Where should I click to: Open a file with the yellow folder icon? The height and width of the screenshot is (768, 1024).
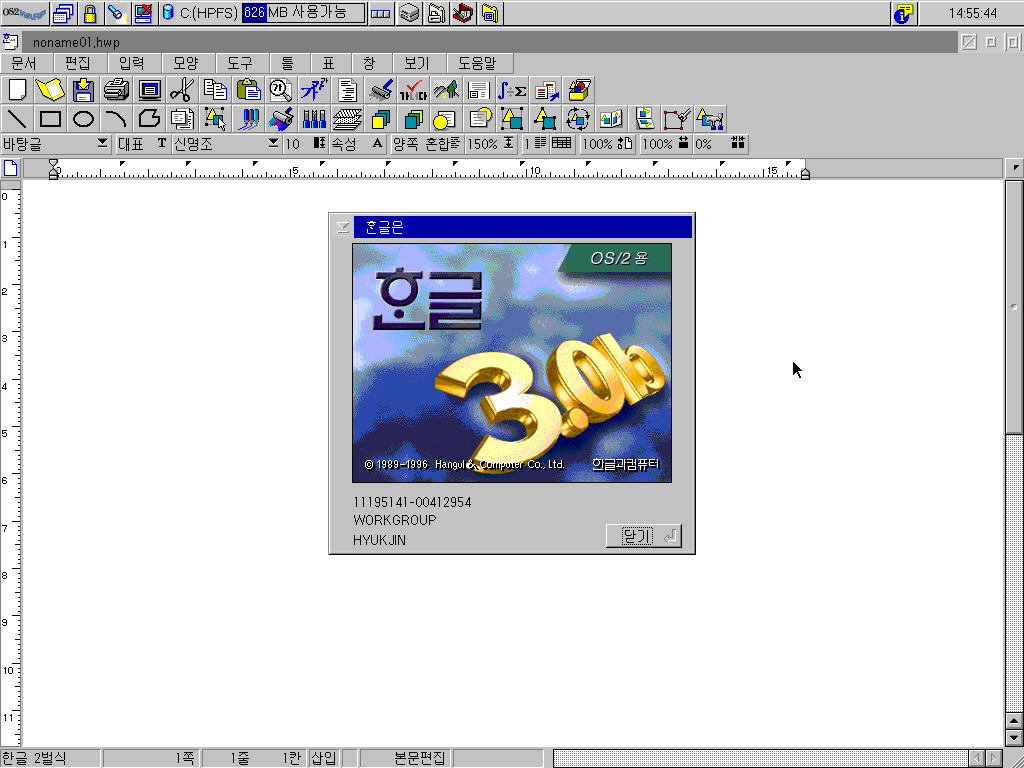click(x=50, y=89)
